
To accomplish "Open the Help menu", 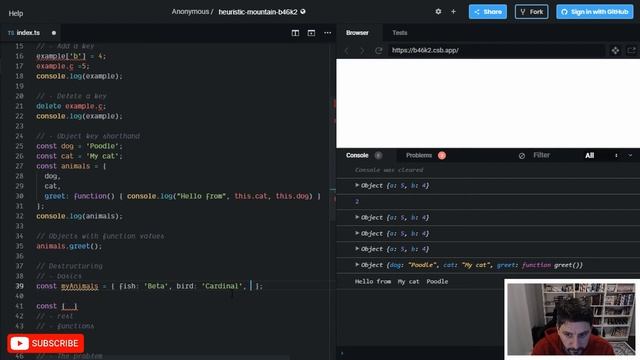I will [x=16, y=13].
